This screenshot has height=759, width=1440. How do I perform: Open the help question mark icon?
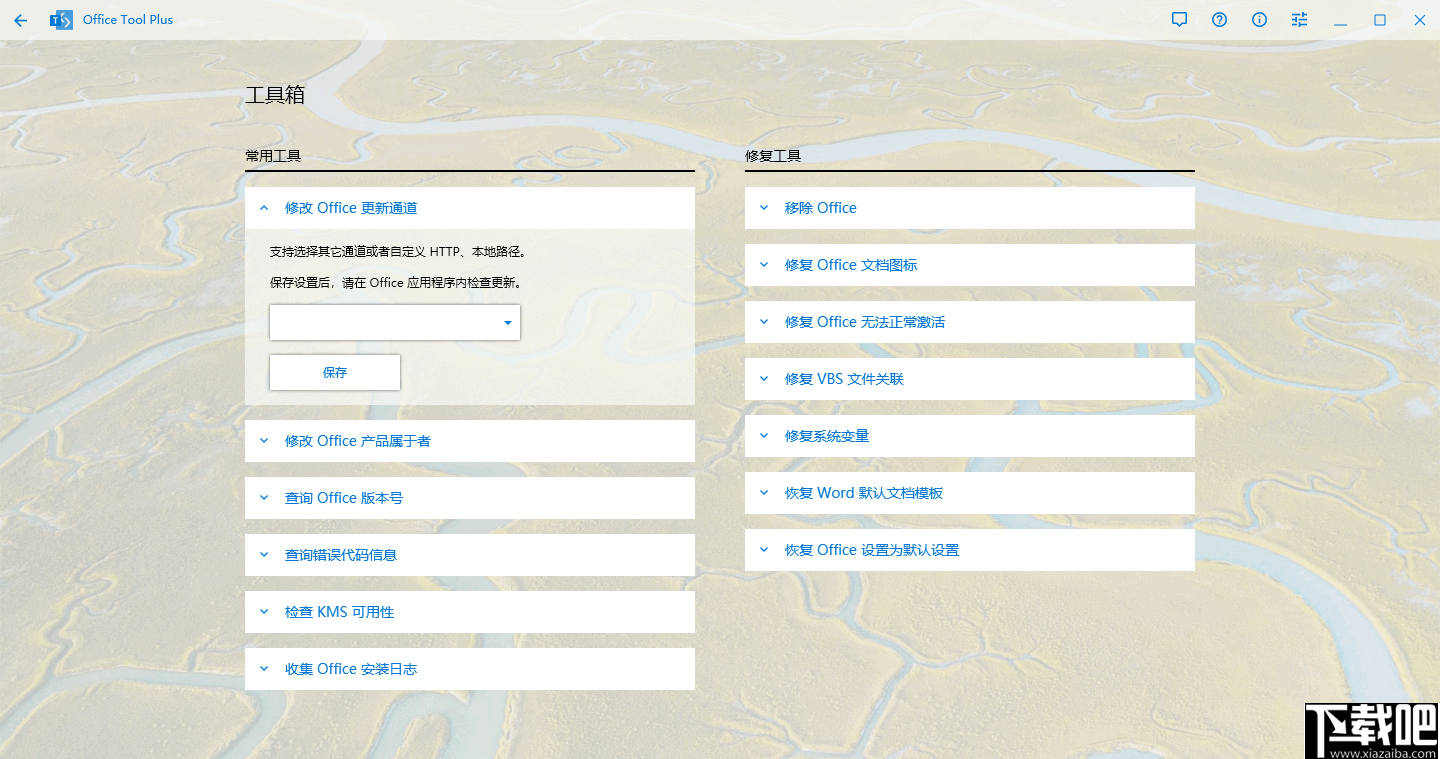pyautogui.click(x=1219, y=19)
